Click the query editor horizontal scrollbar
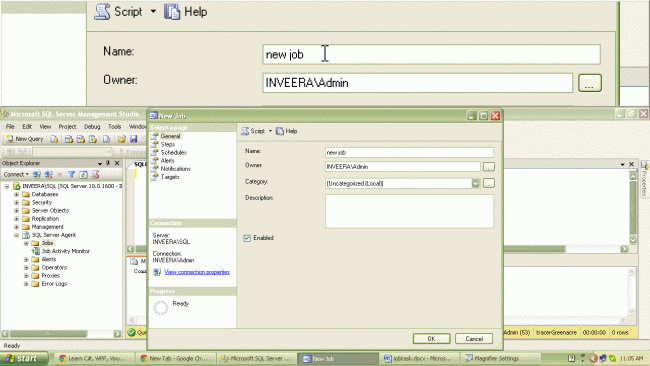 [x=377, y=249]
